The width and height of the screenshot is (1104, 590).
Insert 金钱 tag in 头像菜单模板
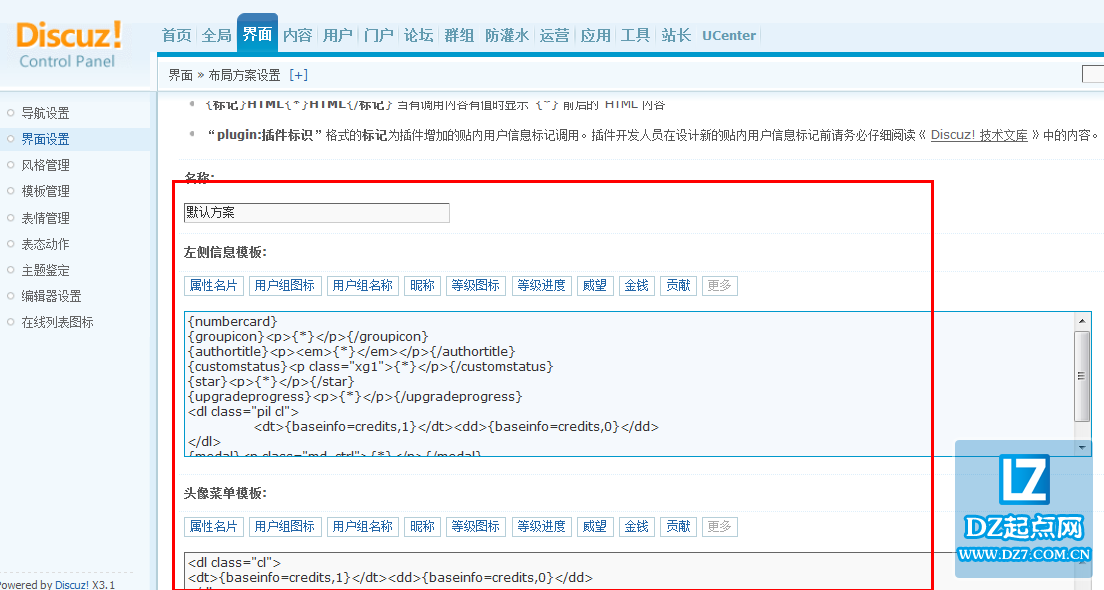tap(636, 527)
